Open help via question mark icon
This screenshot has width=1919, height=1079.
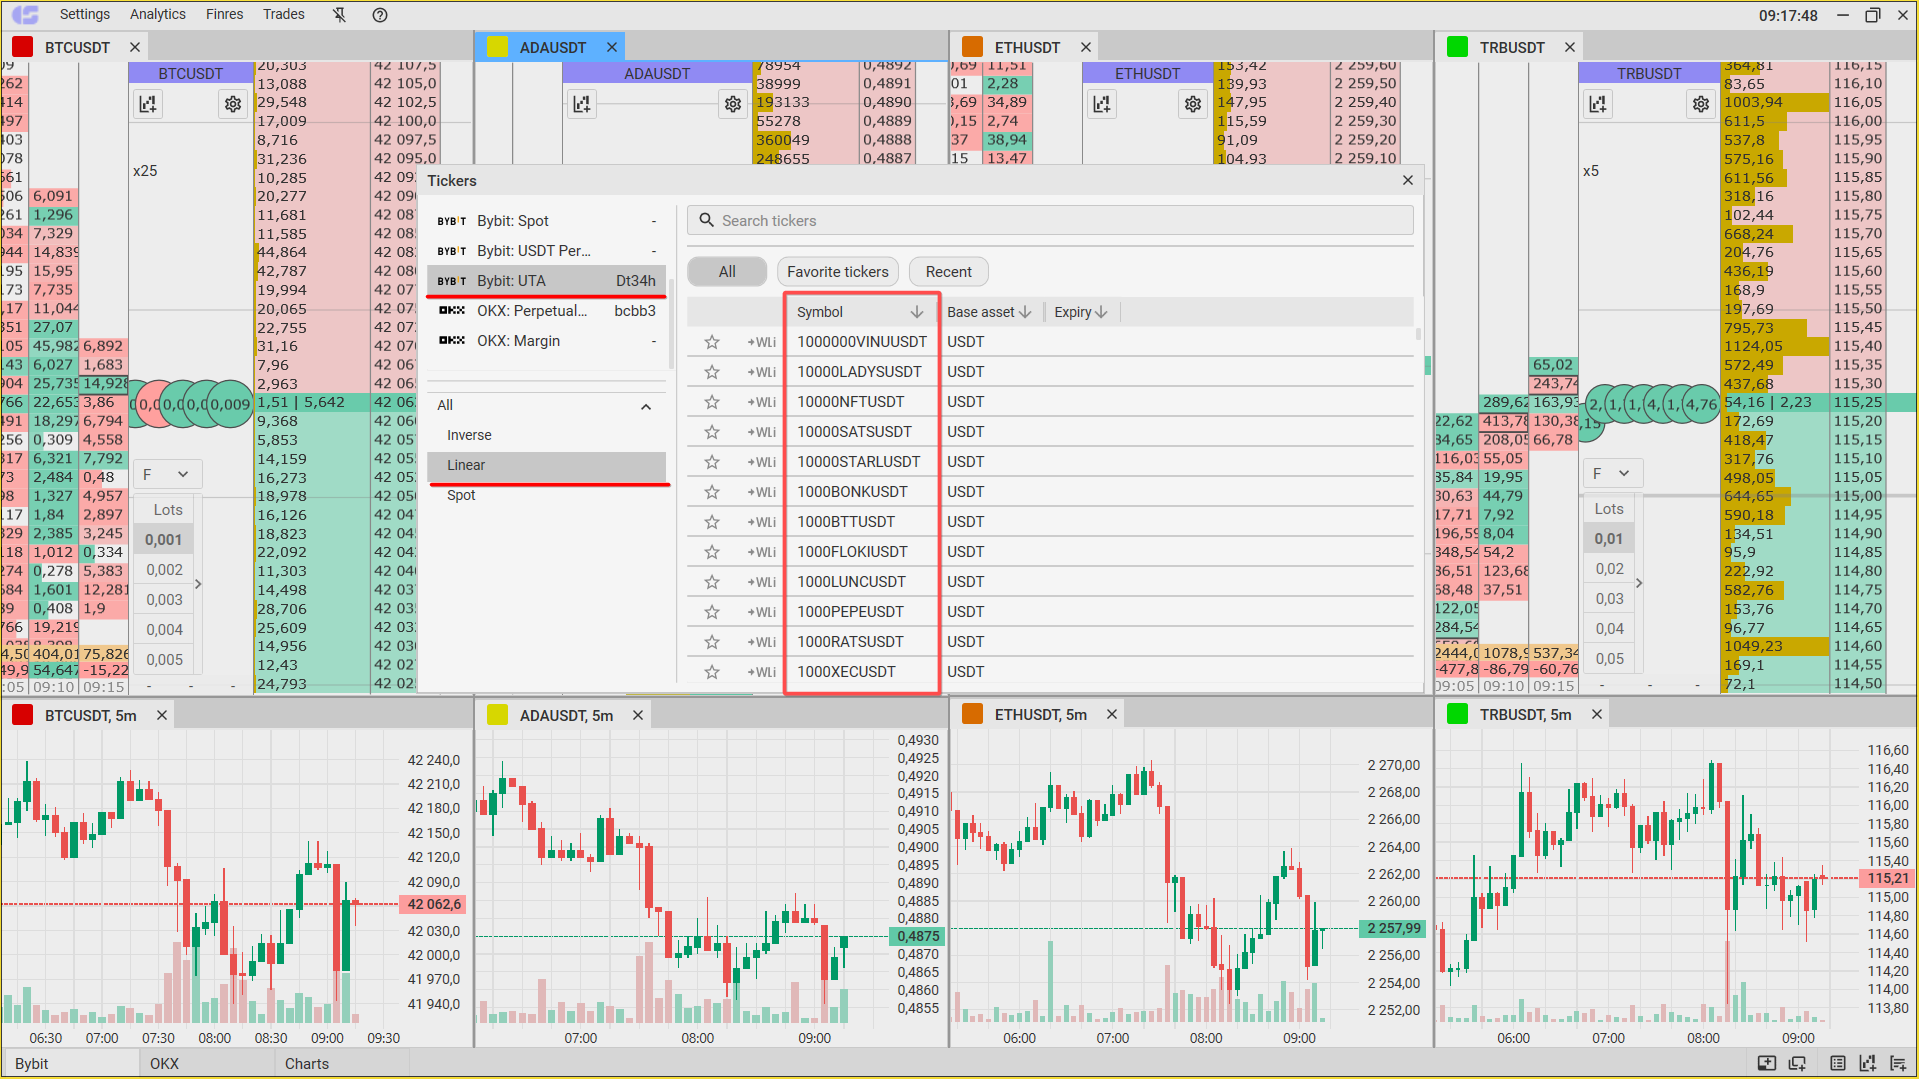[378, 14]
